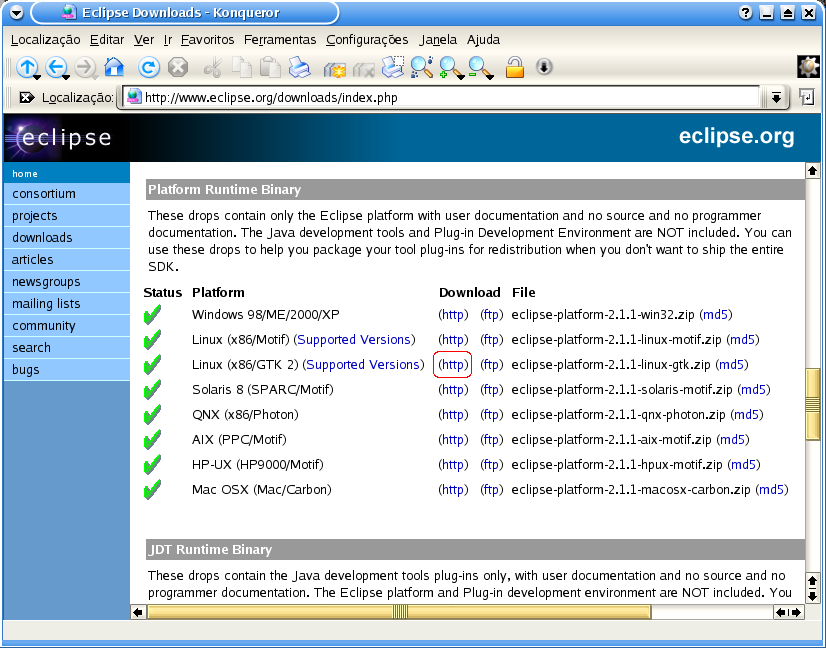Click the Copy icon in toolbar
Image resolution: width=826 pixels, height=648 pixels.
[242, 67]
